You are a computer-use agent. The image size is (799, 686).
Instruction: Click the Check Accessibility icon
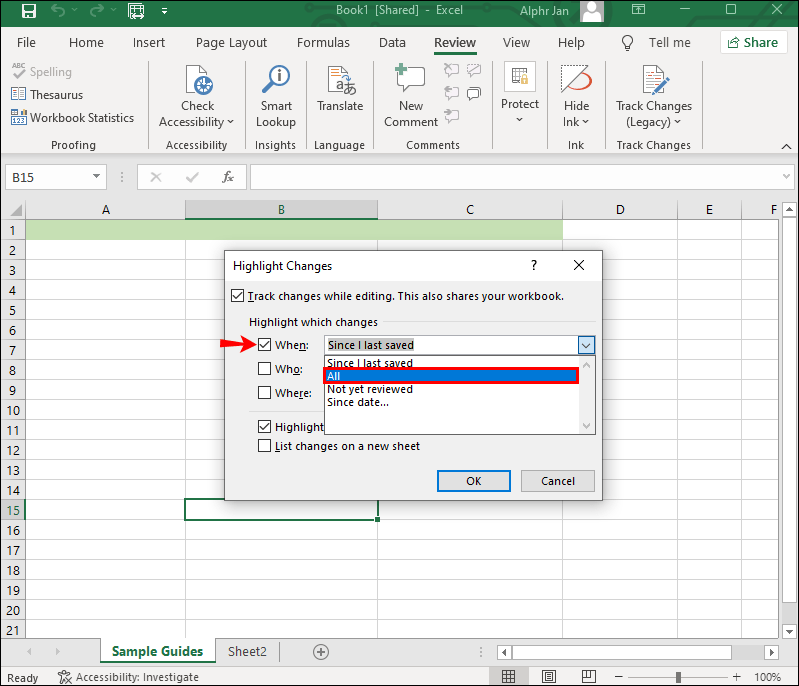[x=198, y=81]
